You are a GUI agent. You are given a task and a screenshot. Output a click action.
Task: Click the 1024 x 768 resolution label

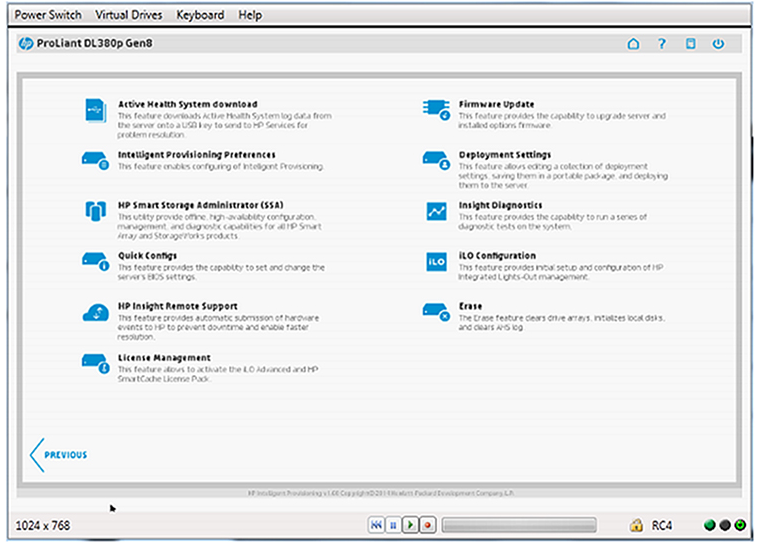coord(43,525)
